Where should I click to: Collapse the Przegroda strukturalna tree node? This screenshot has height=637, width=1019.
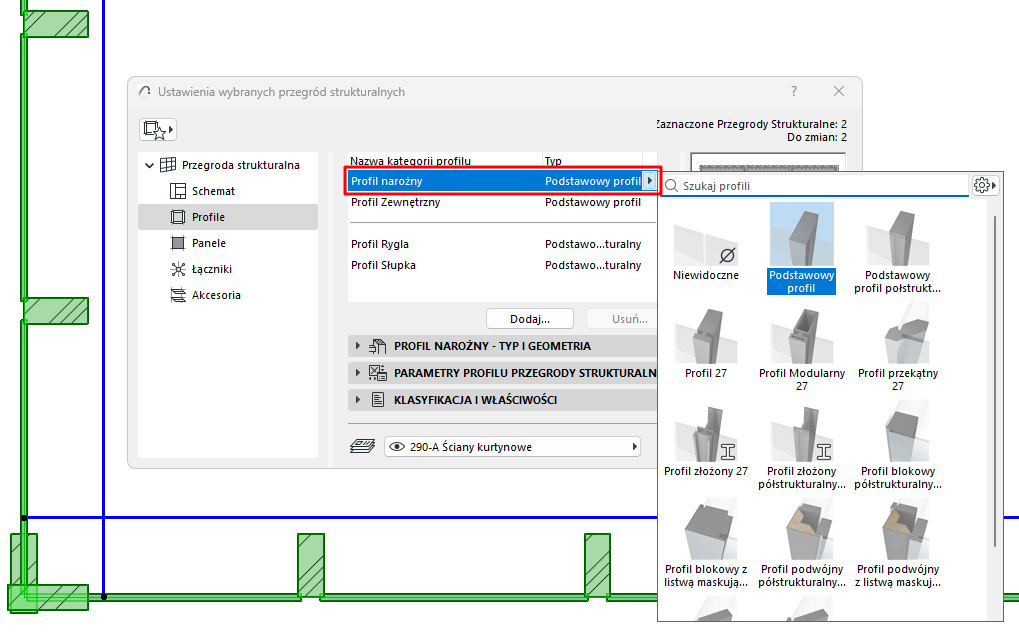149,165
